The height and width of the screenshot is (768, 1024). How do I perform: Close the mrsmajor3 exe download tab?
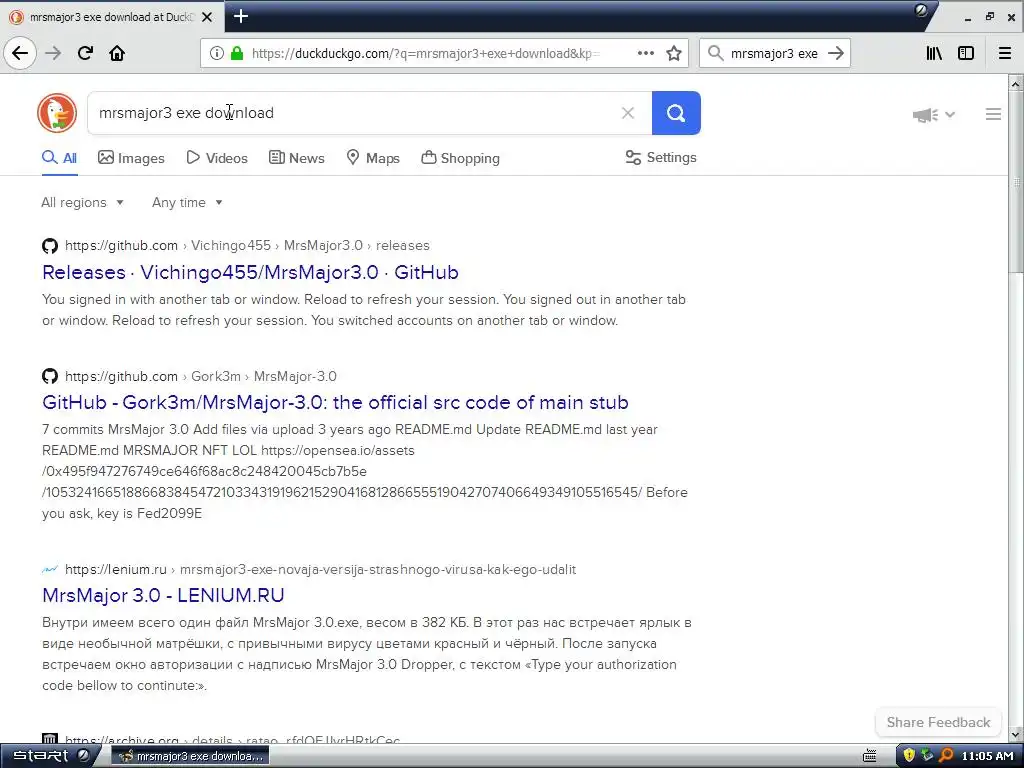(x=207, y=17)
